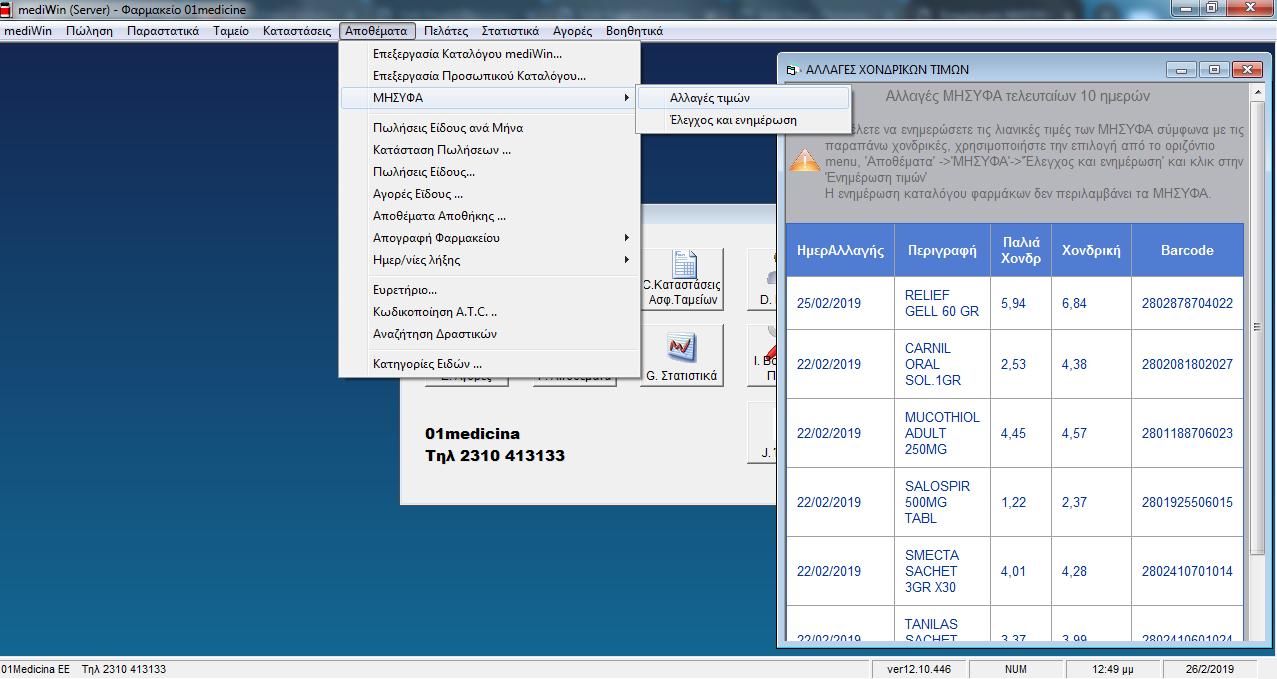Click barcode 2802878704022

point(1188,303)
